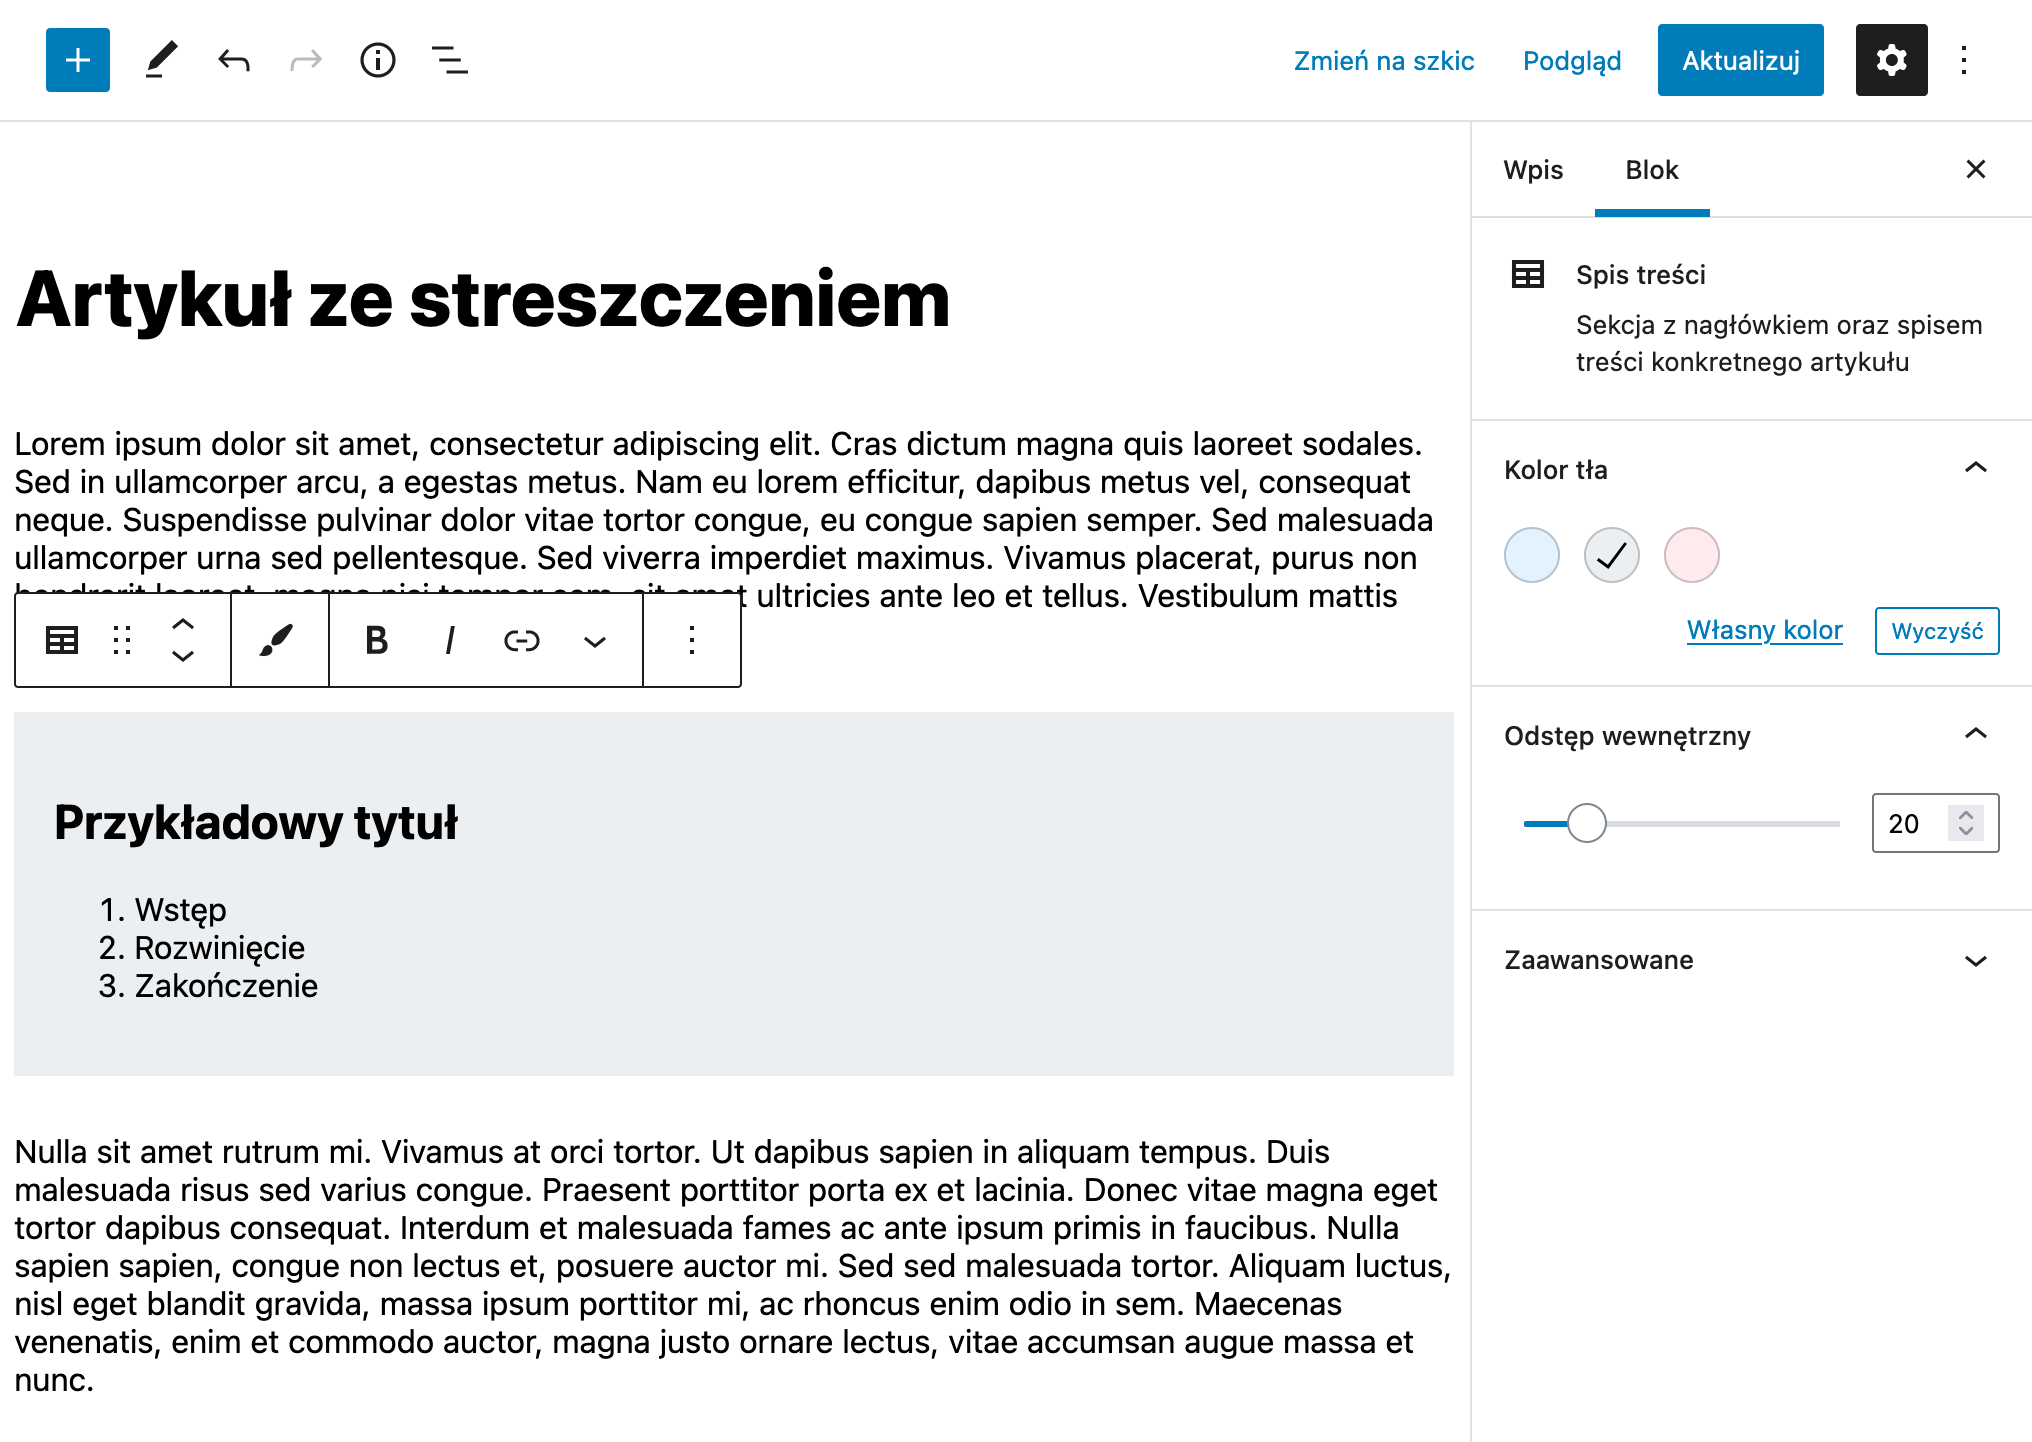Click the blue add block plus button
This screenshot has width=2032, height=1442.
point(78,60)
